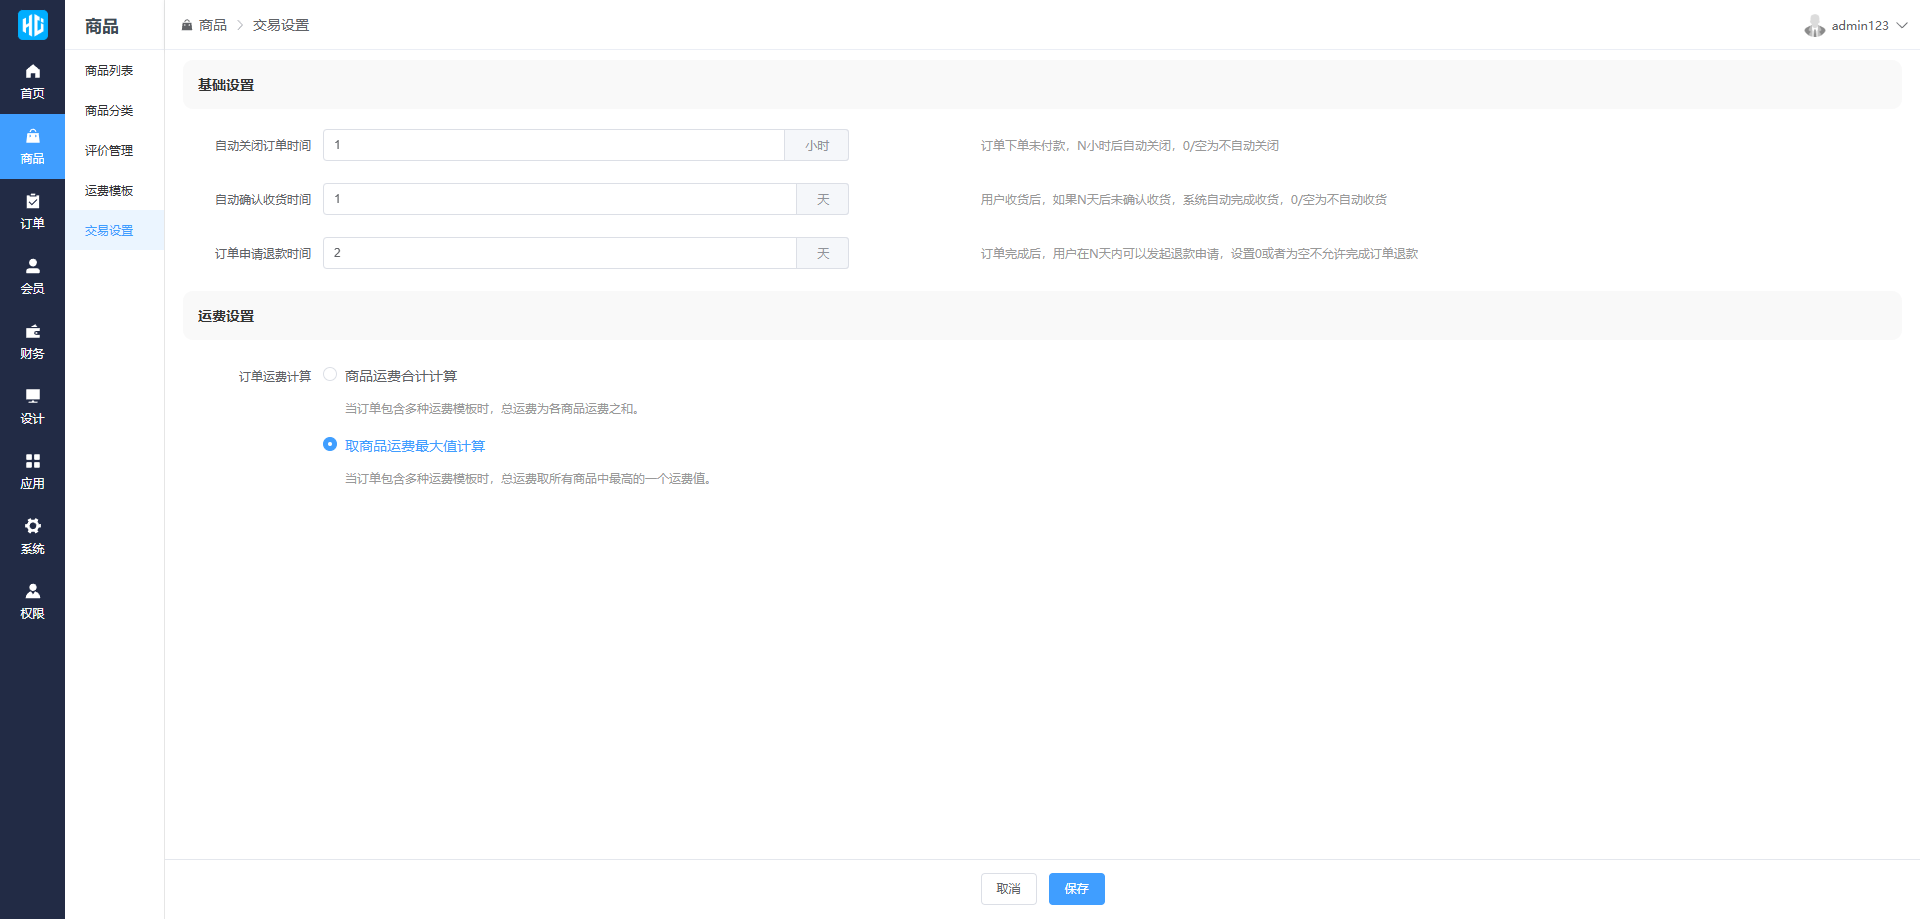Focus the 订单申请退款时间 input field
Viewport: 1920px width, 919px height.
coord(559,253)
